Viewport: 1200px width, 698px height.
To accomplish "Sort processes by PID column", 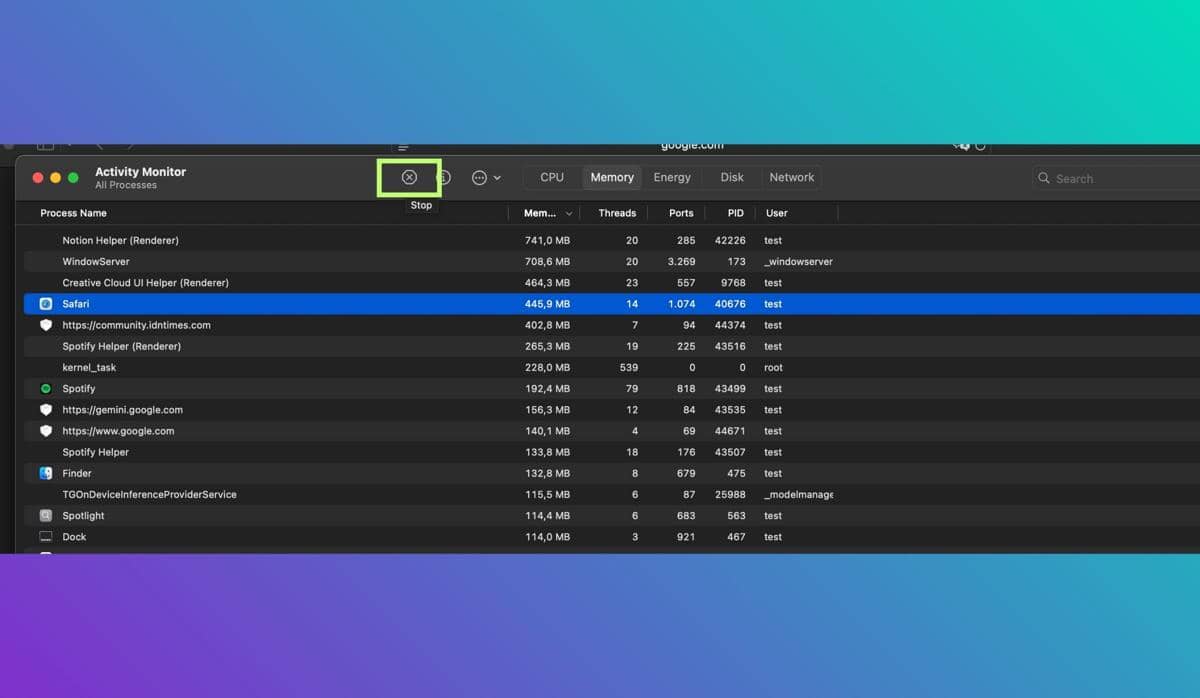I will [x=735, y=213].
